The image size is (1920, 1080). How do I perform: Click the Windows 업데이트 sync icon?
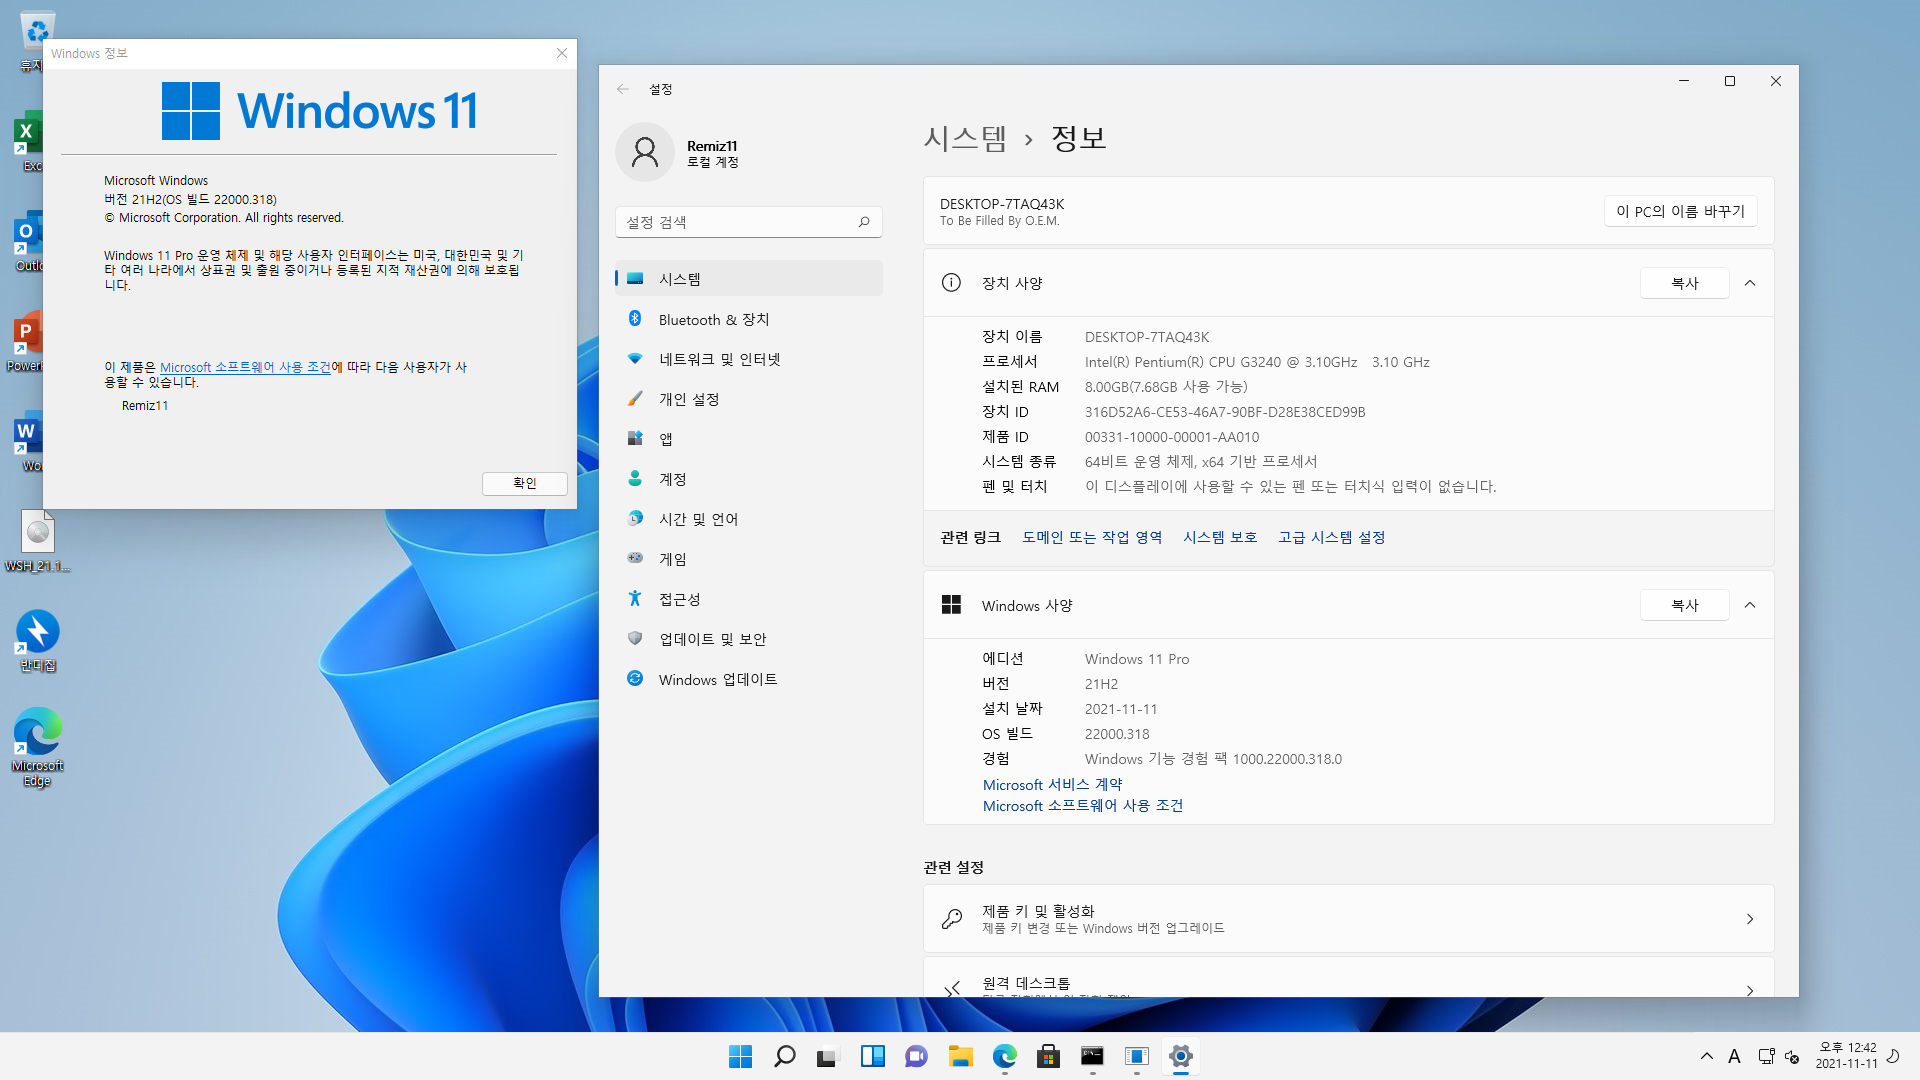pos(635,678)
